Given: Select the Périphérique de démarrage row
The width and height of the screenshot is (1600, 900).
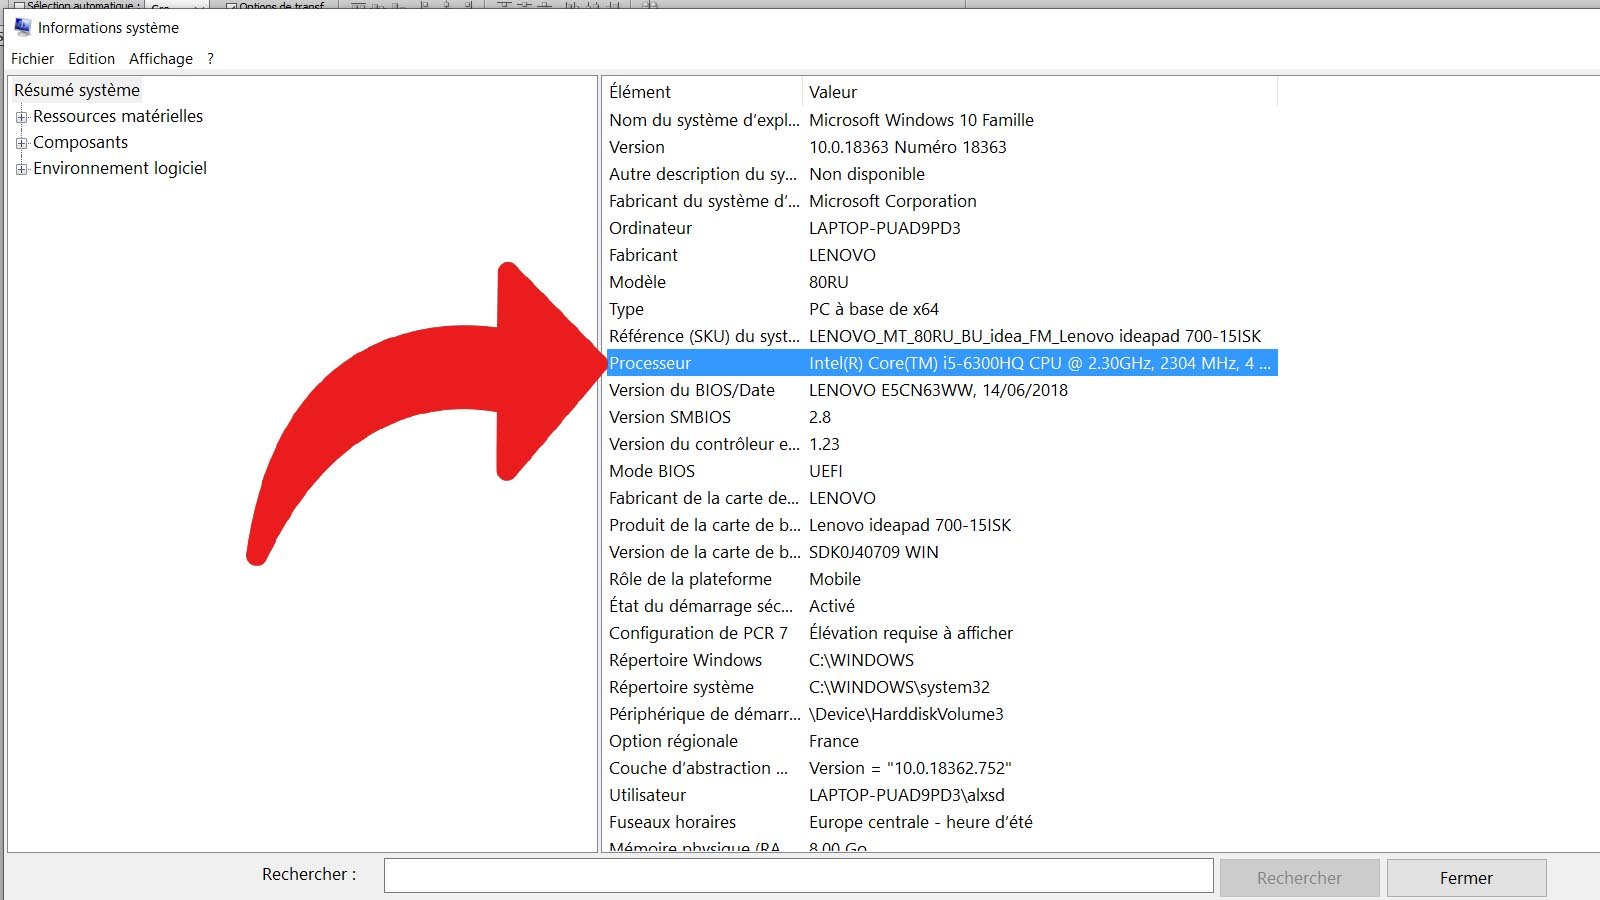Looking at the screenshot, I should coord(940,714).
